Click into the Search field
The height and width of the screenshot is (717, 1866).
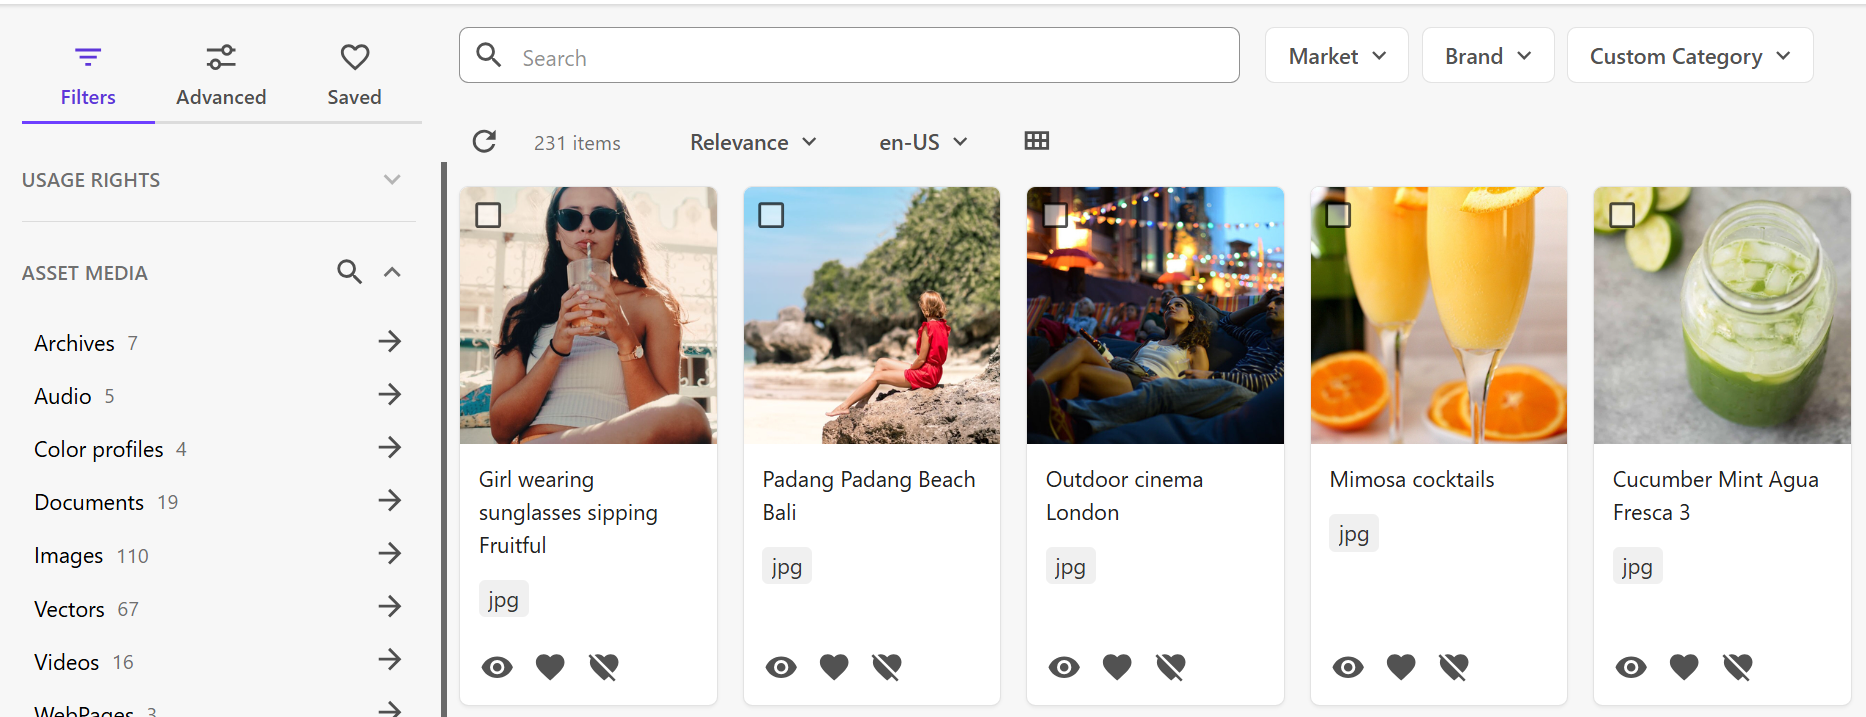[x=849, y=56]
